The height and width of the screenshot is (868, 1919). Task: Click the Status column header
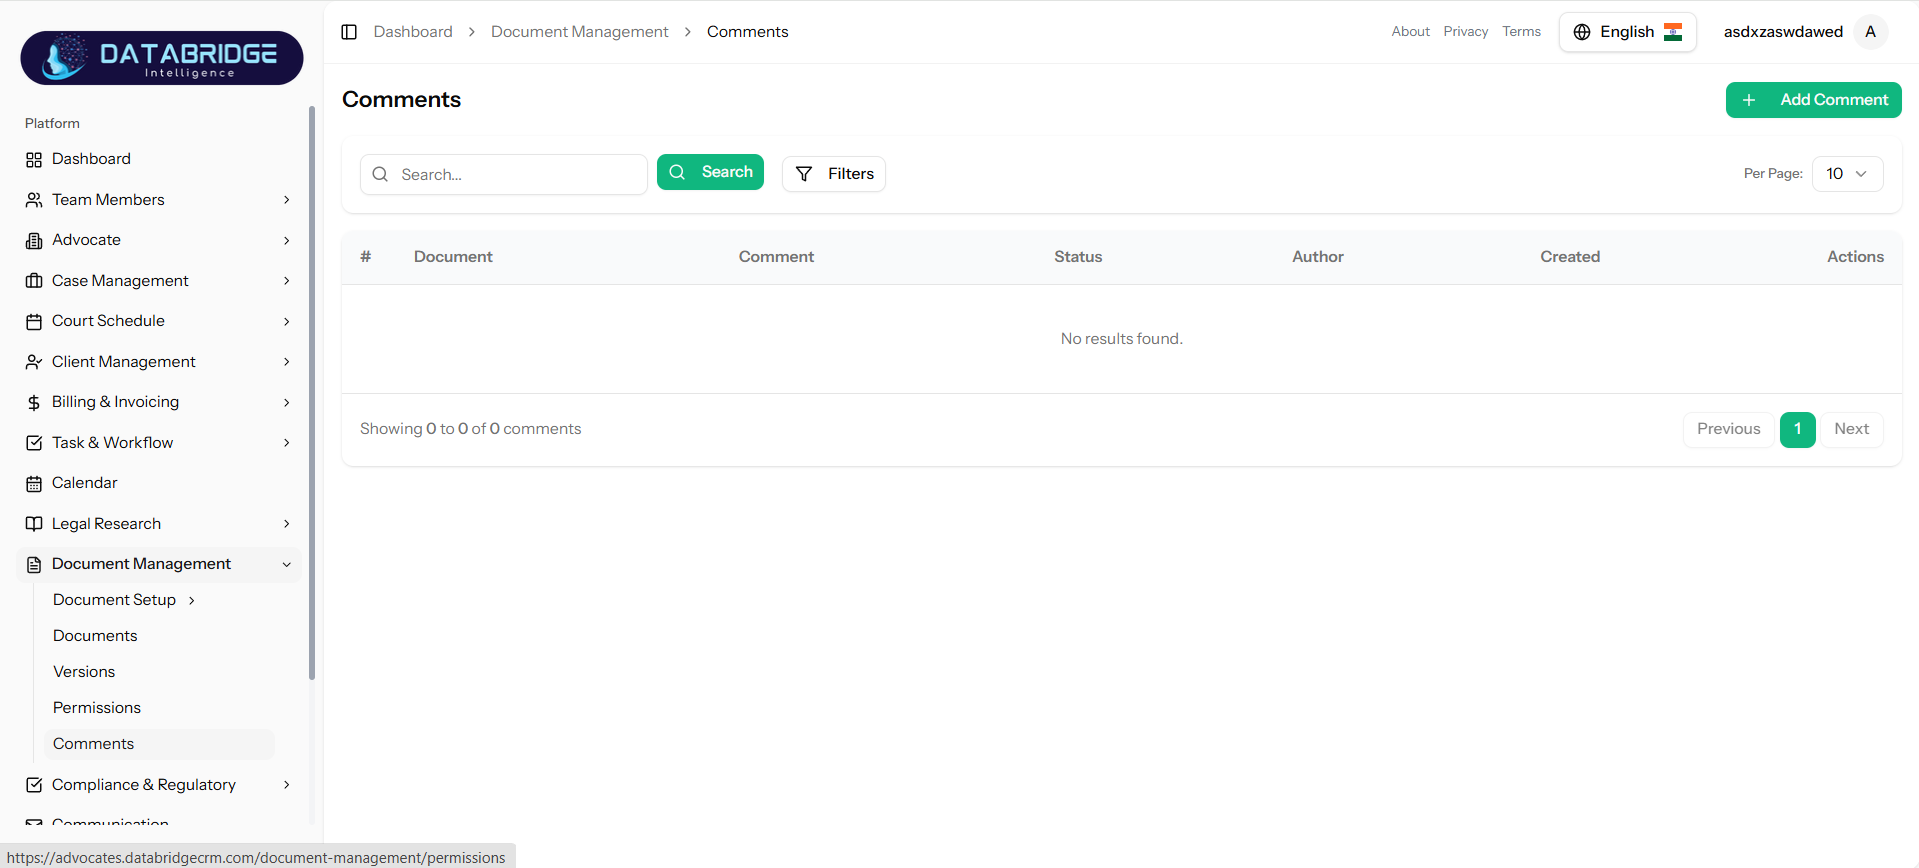tap(1078, 257)
